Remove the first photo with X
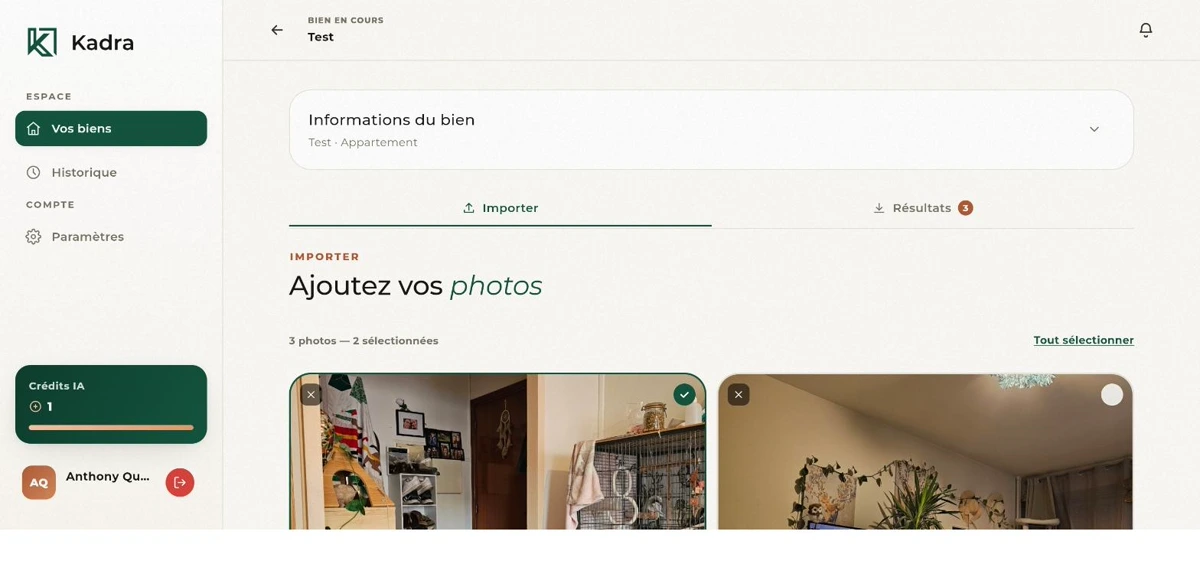1200x577 pixels. pyautogui.click(x=311, y=395)
